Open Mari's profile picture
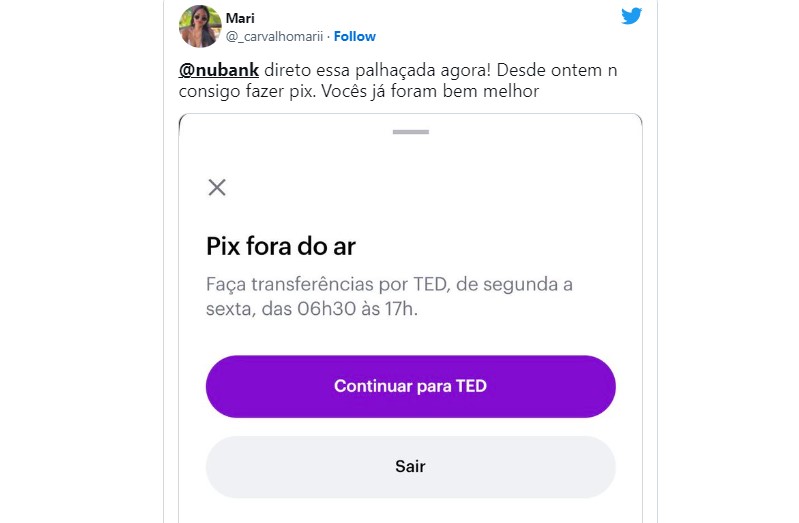Screen dimensions: 799x523 [x=200, y=27]
